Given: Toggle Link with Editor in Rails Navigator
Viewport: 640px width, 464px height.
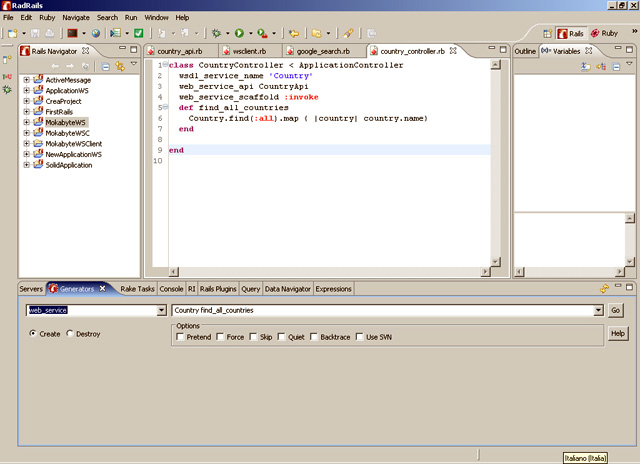Looking at the screenshot, I should pos(120,66).
